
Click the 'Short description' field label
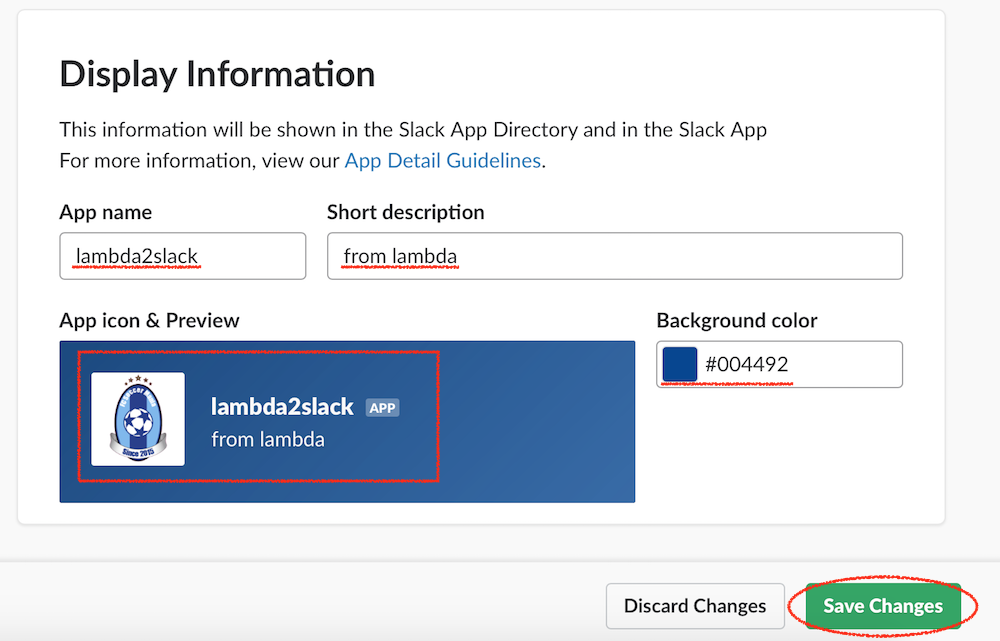(405, 212)
